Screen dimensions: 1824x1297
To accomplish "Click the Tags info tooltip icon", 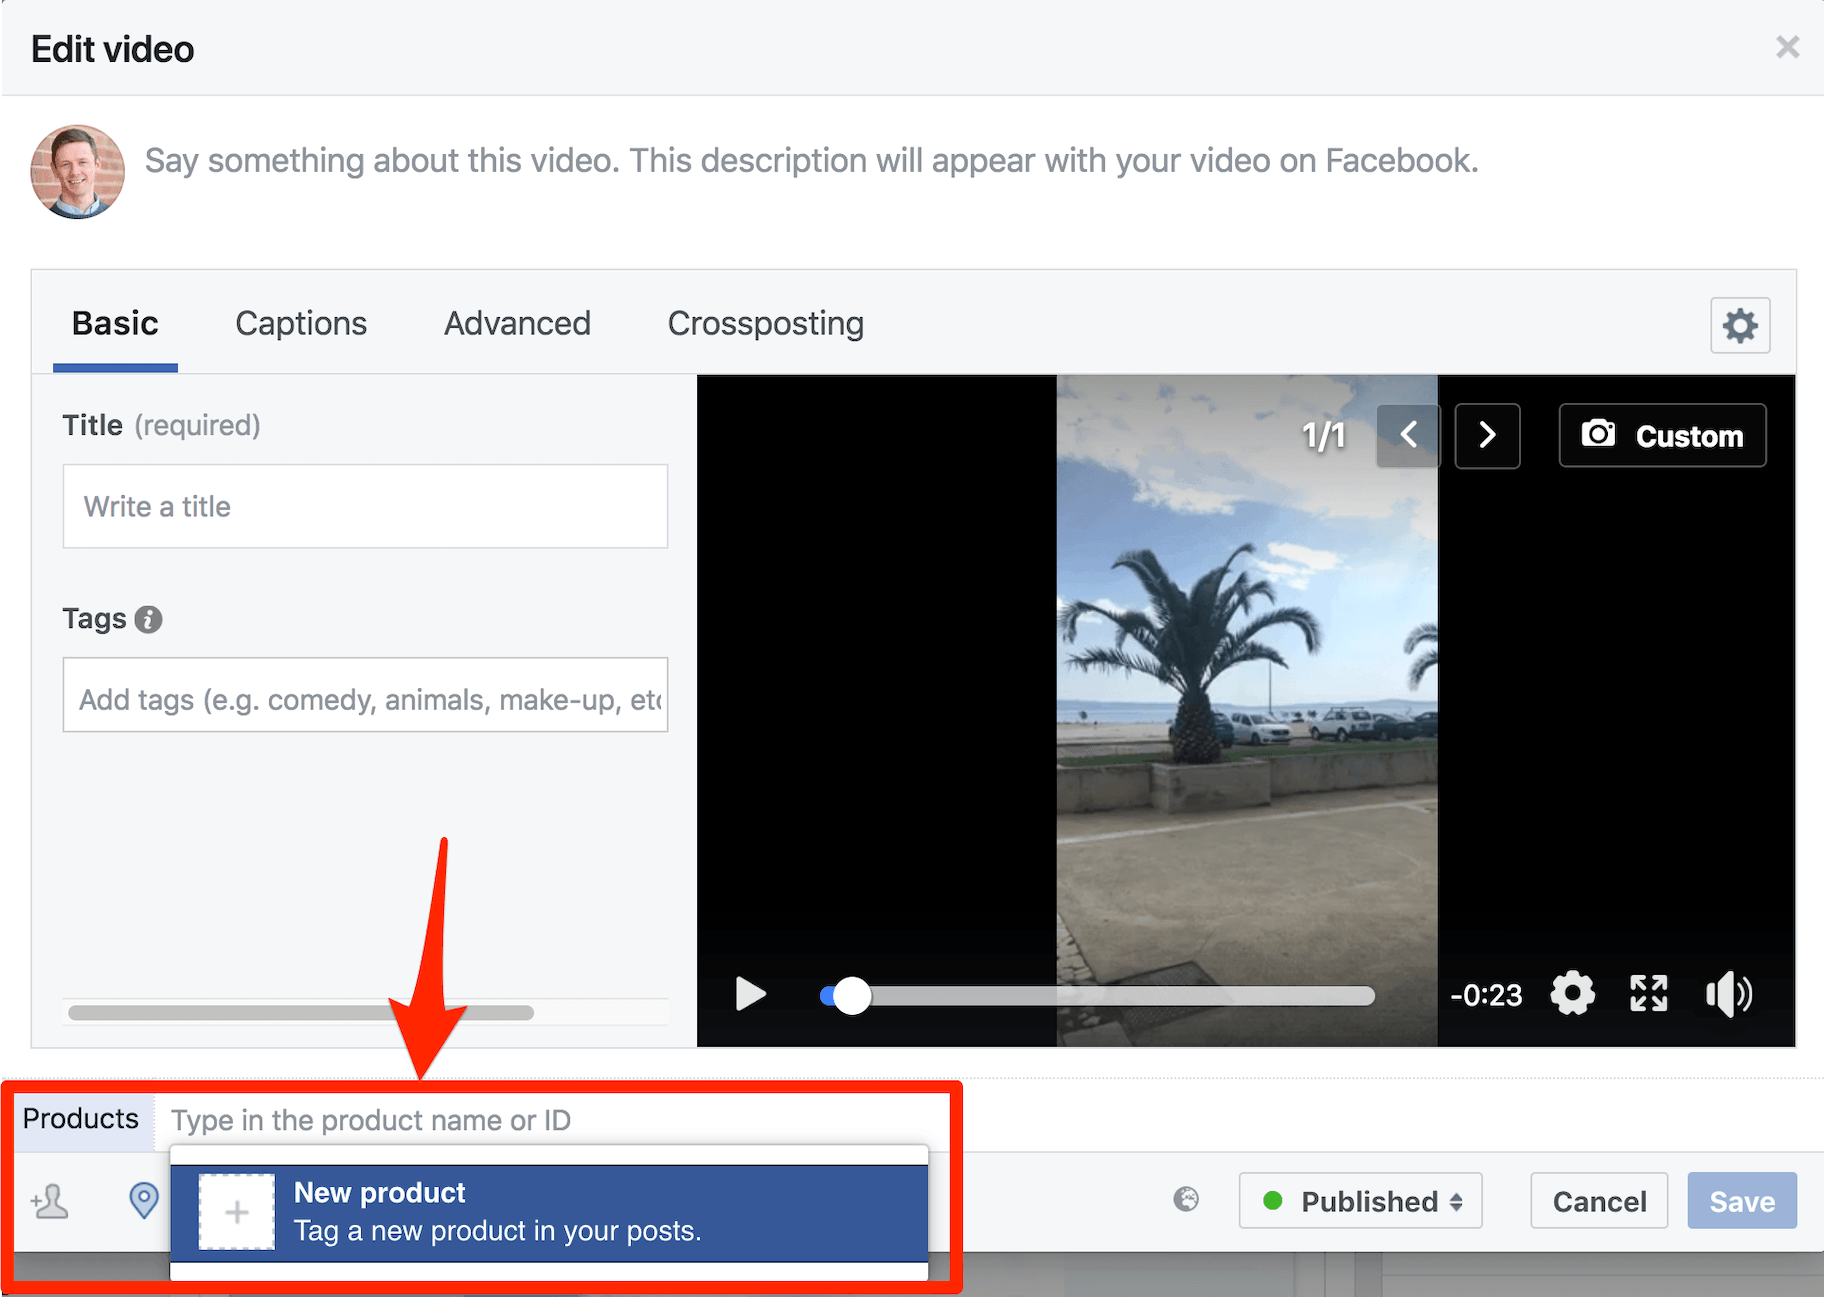I will tap(150, 619).
